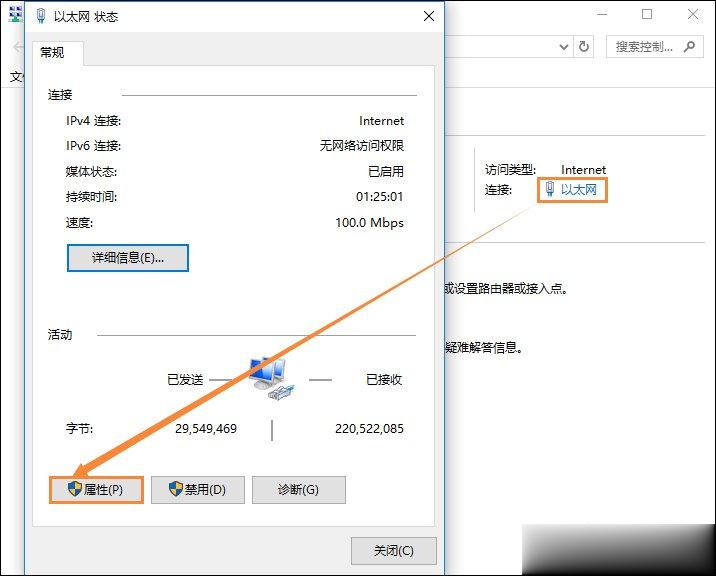716x576 pixels.
Task: Click the IPv6 连接: label
Action: (x=94, y=146)
